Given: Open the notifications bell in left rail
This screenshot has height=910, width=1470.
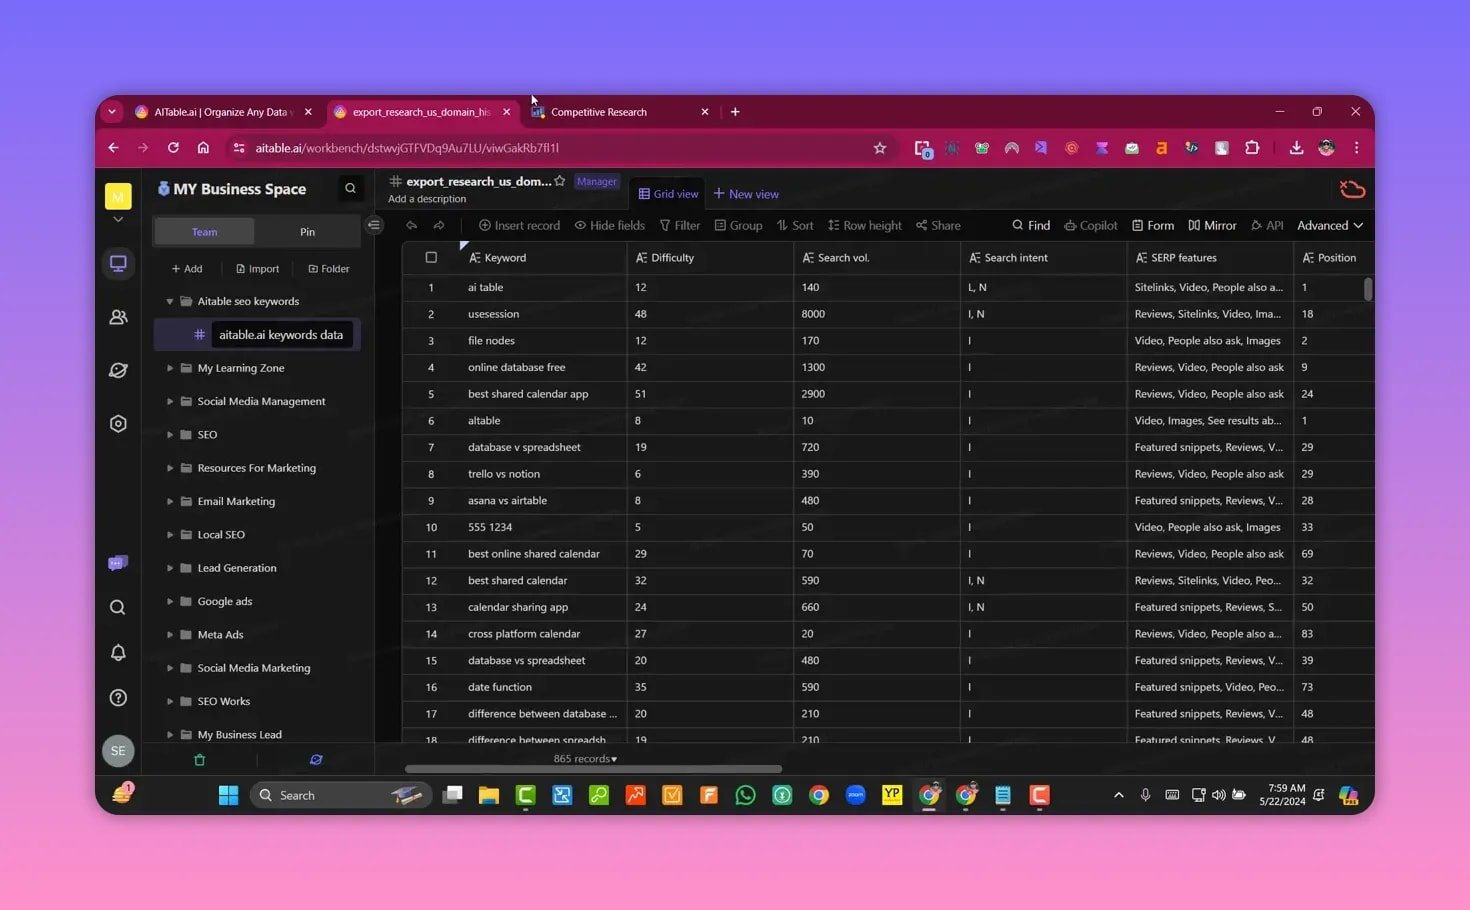Looking at the screenshot, I should (118, 652).
